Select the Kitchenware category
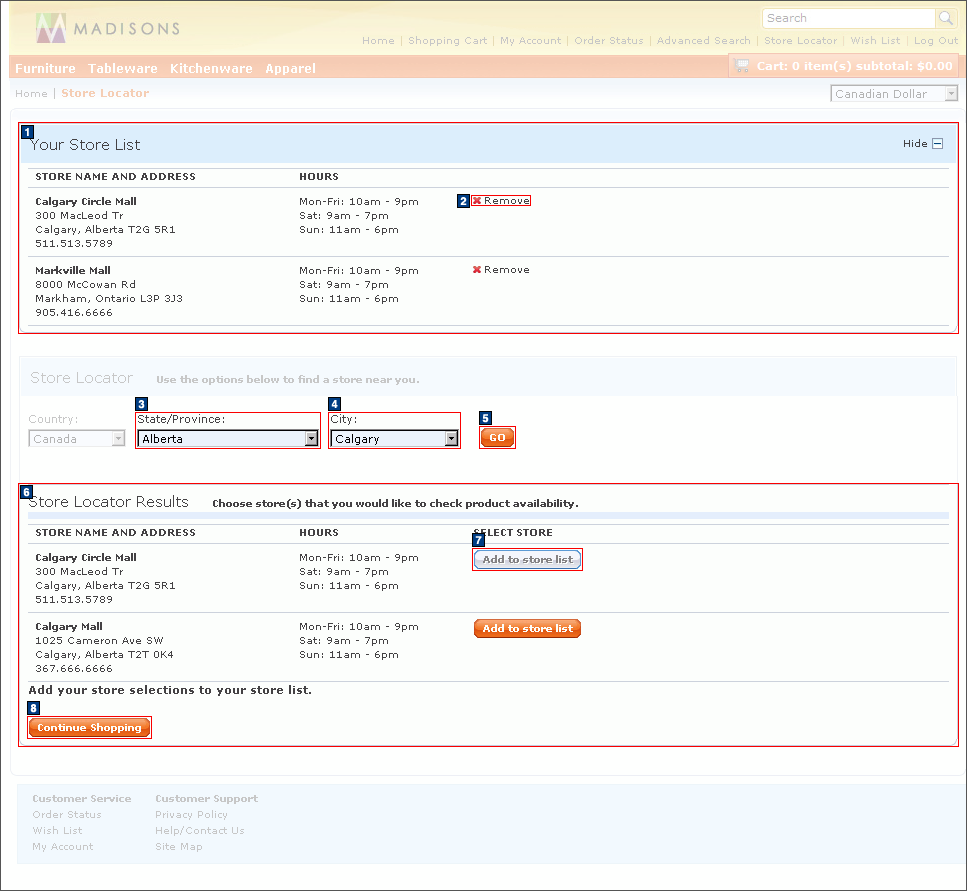The width and height of the screenshot is (967, 891). click(211, 68)
